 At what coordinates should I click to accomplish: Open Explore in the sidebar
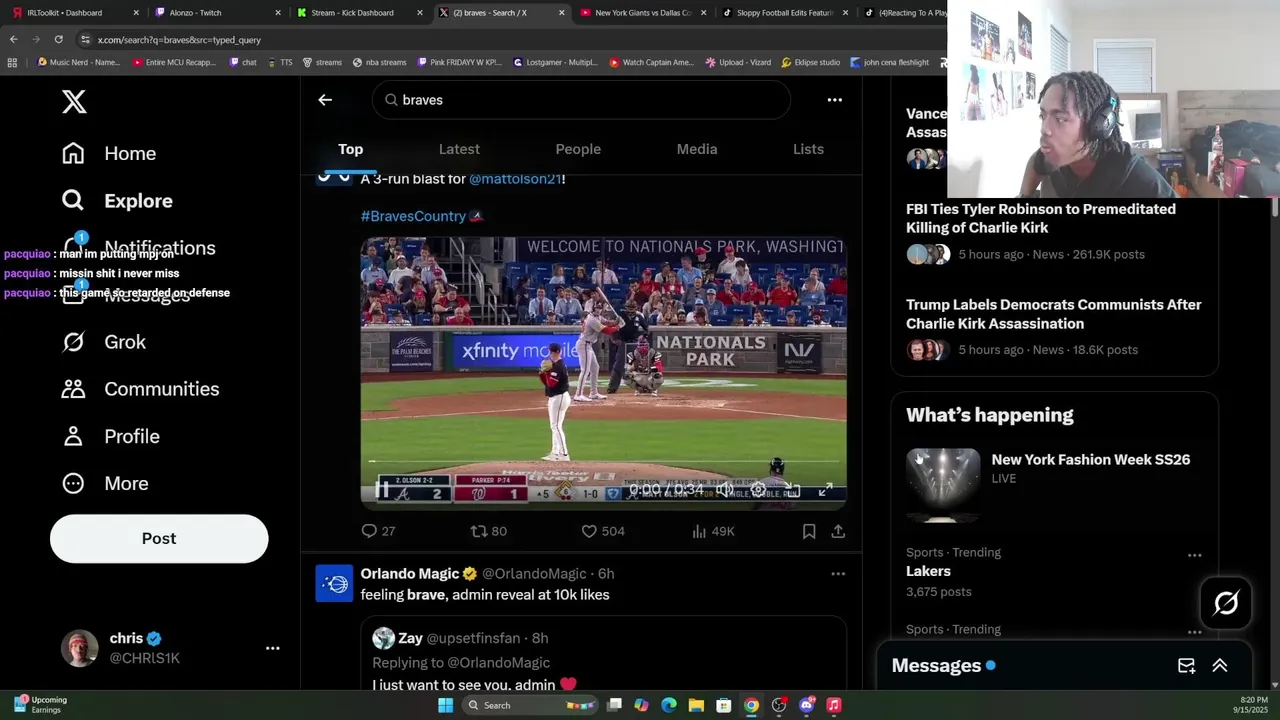click(117, 200)
